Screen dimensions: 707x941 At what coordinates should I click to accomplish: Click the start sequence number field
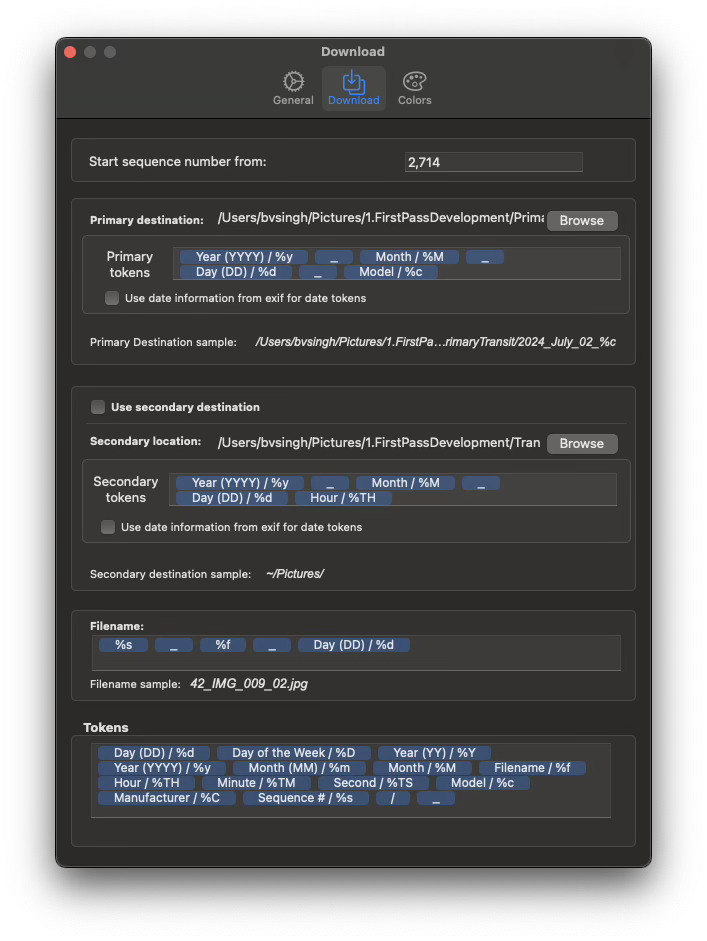click(x=493, y=162)
